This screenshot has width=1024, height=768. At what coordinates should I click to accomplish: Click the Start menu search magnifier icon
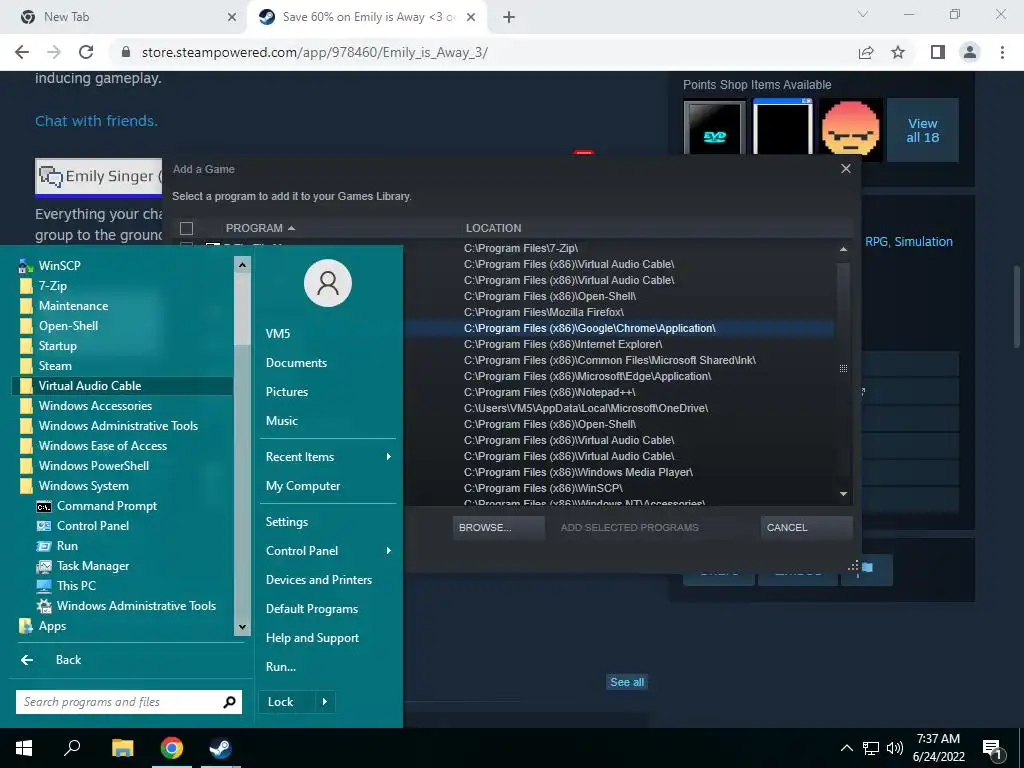pyautogui.click(x=229, y=702)
